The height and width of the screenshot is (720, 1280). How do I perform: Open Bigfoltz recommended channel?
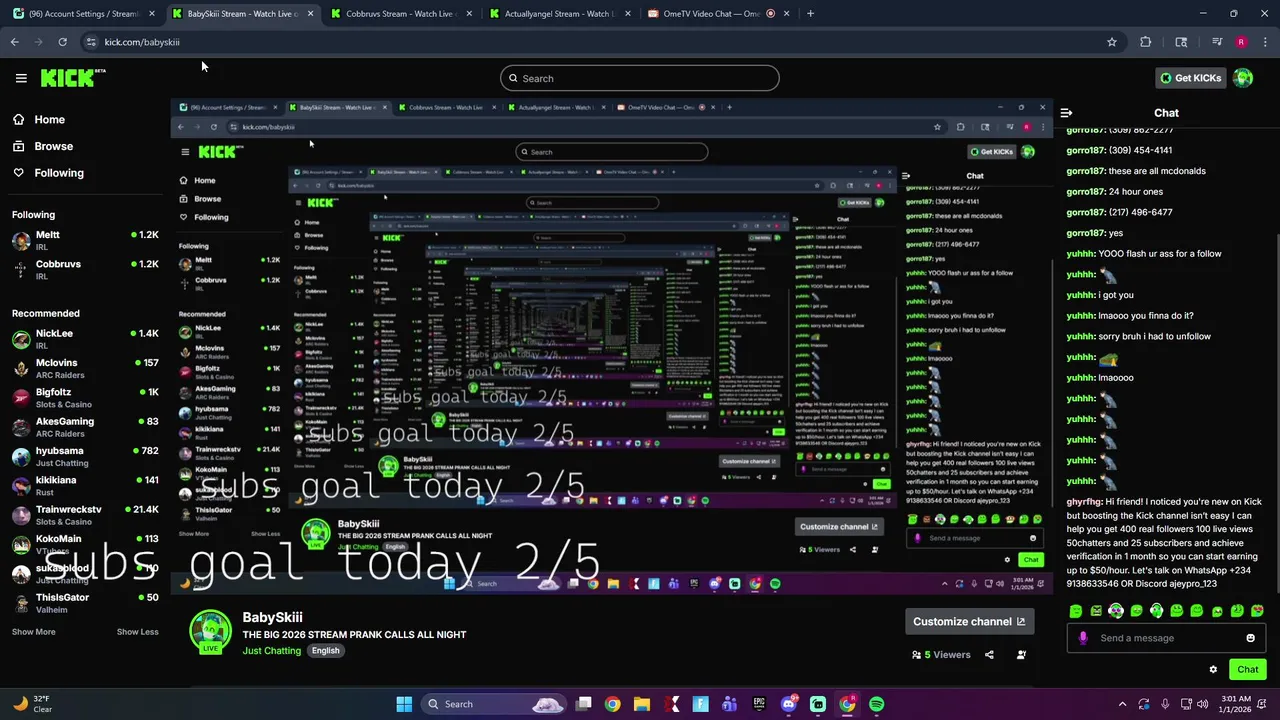point(85,397)
